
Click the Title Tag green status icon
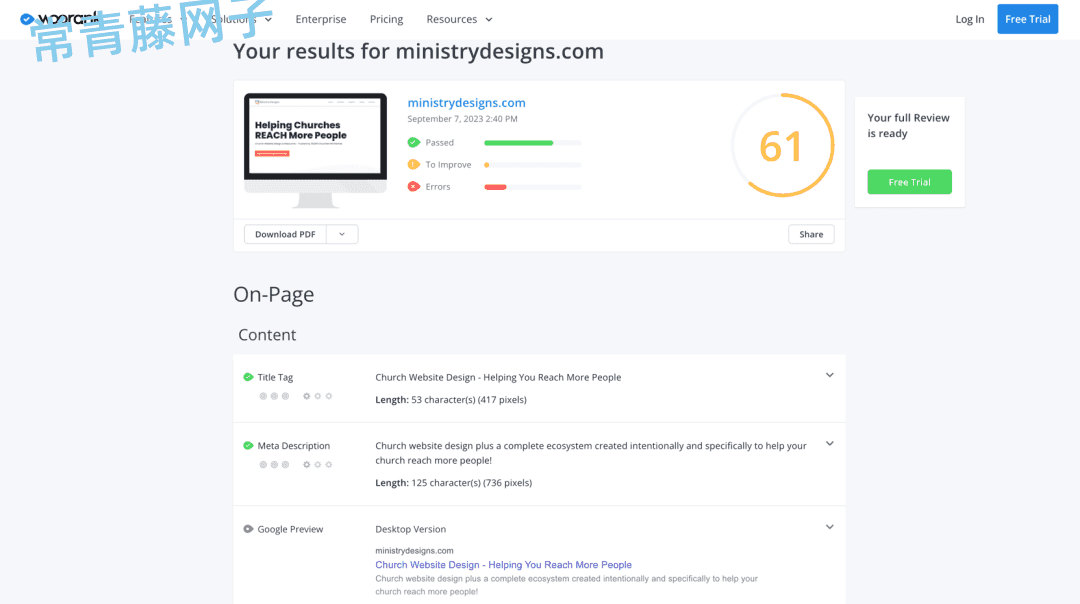tap(248, 377)
